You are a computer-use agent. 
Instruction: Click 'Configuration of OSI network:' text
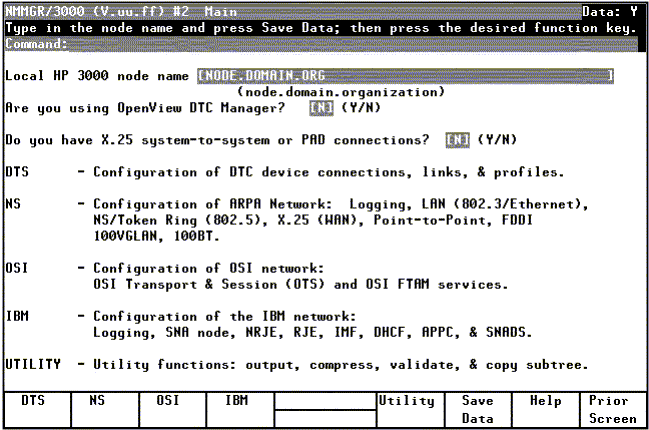click(209, 269)
